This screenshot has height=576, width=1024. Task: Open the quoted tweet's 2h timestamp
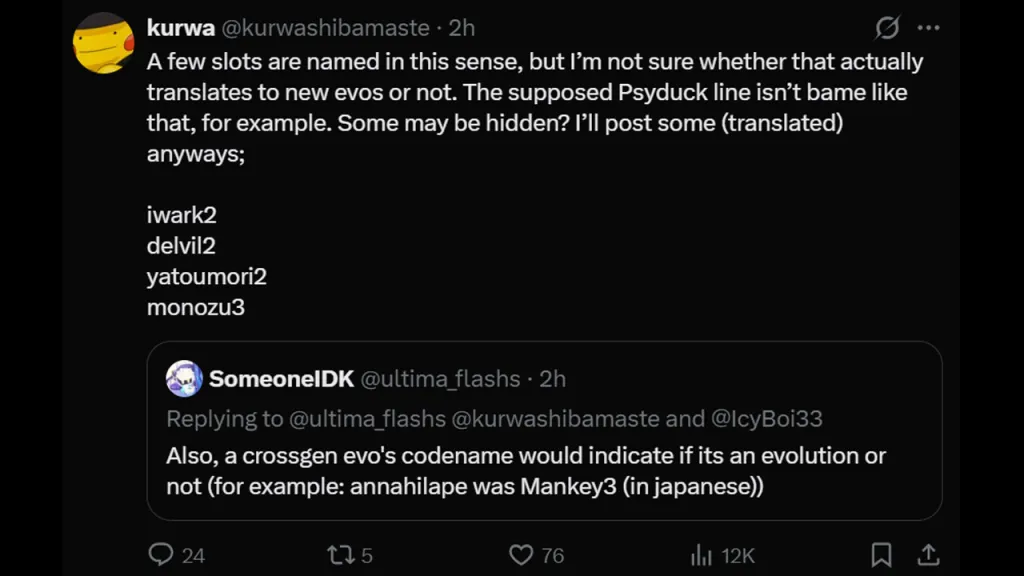click(552, 379)
